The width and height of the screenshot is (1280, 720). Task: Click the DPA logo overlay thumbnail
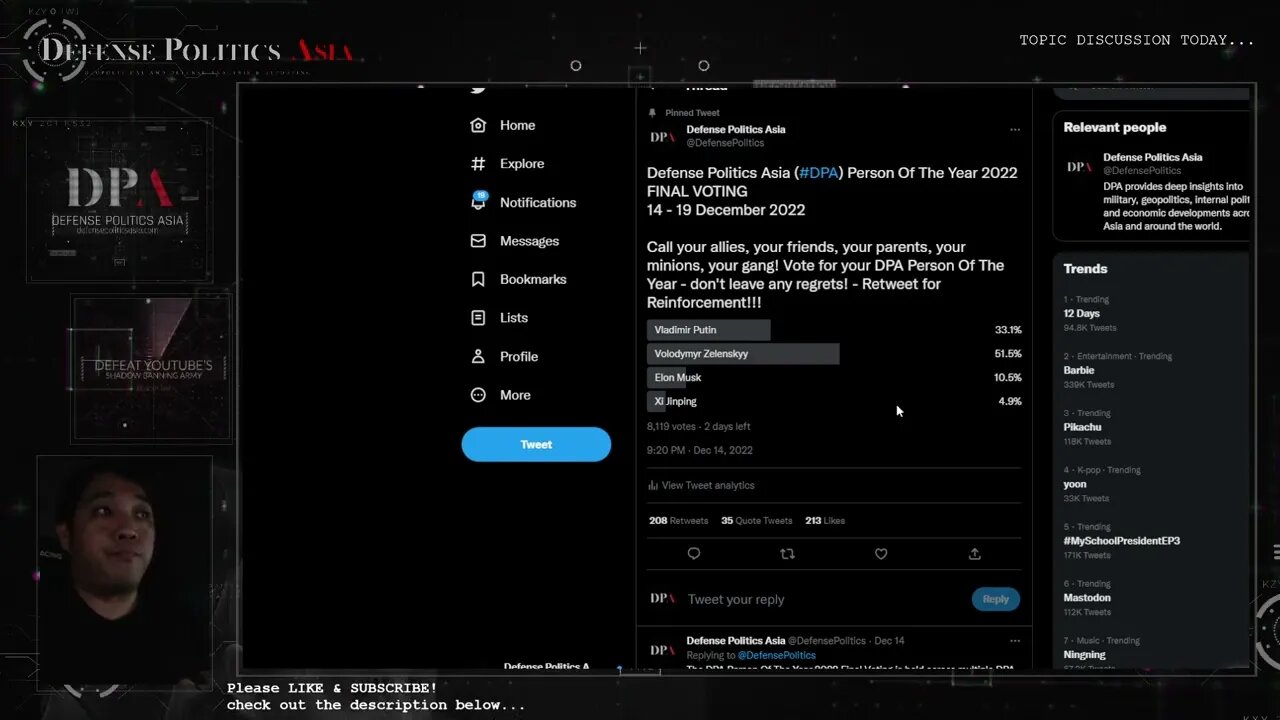tap(120, 200)
